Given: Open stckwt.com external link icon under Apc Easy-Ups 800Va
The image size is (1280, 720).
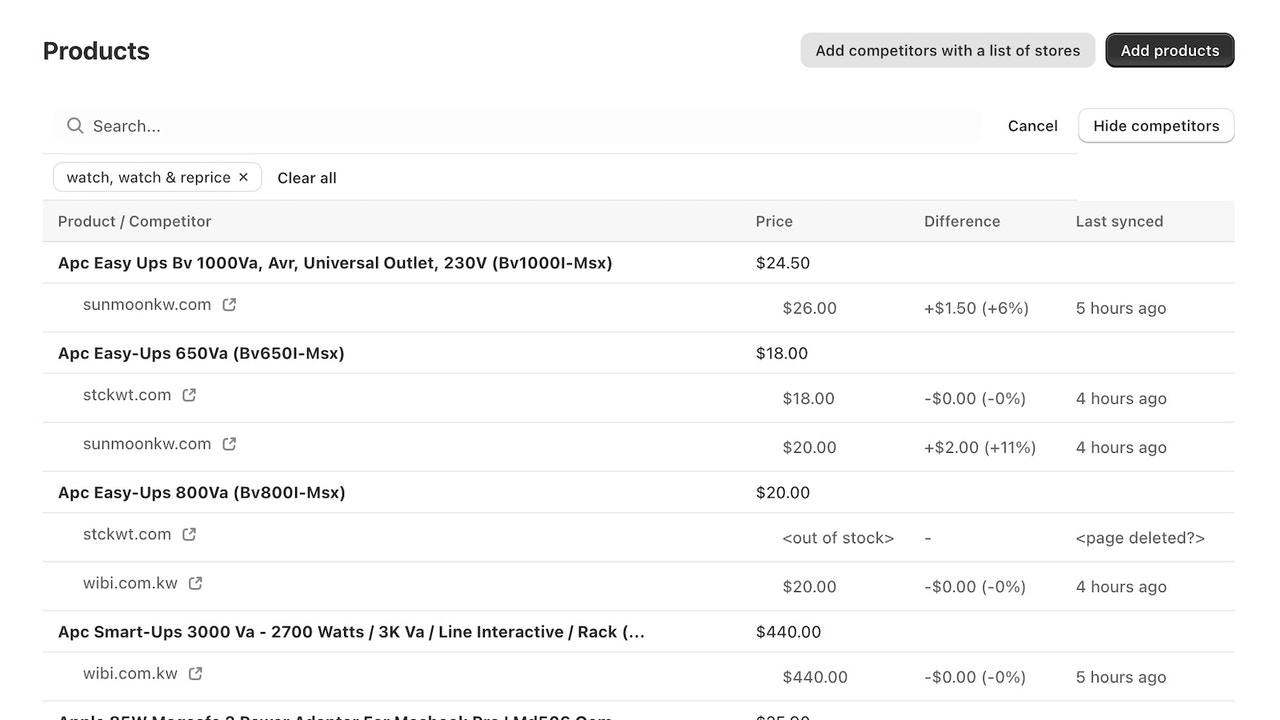Looking at the screenshot, I should (189, 534).
